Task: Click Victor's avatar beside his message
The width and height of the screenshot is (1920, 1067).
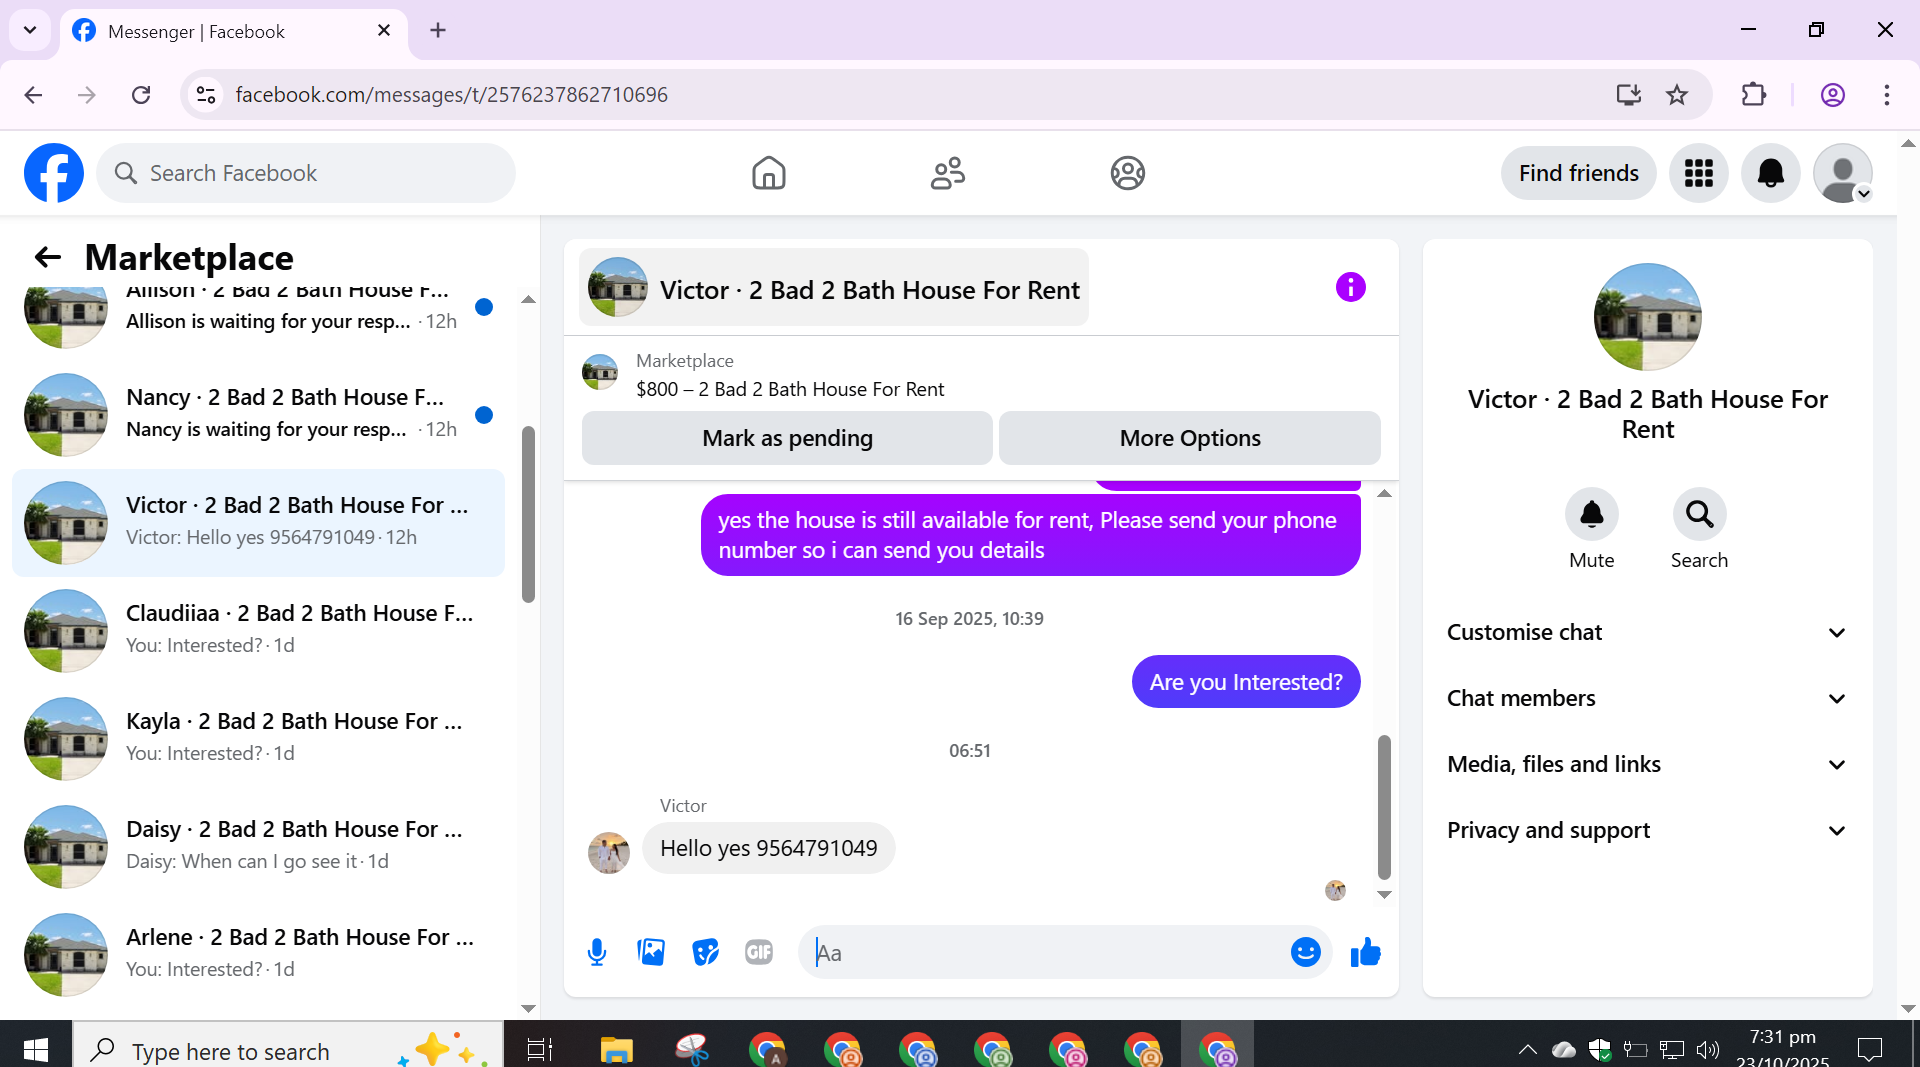Action: click(608, 852)
